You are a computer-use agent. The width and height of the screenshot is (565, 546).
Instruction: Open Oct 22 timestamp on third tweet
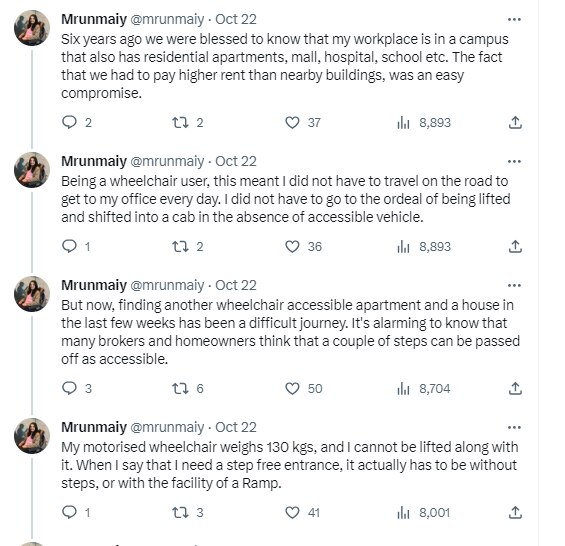click(x=236, y=285)
